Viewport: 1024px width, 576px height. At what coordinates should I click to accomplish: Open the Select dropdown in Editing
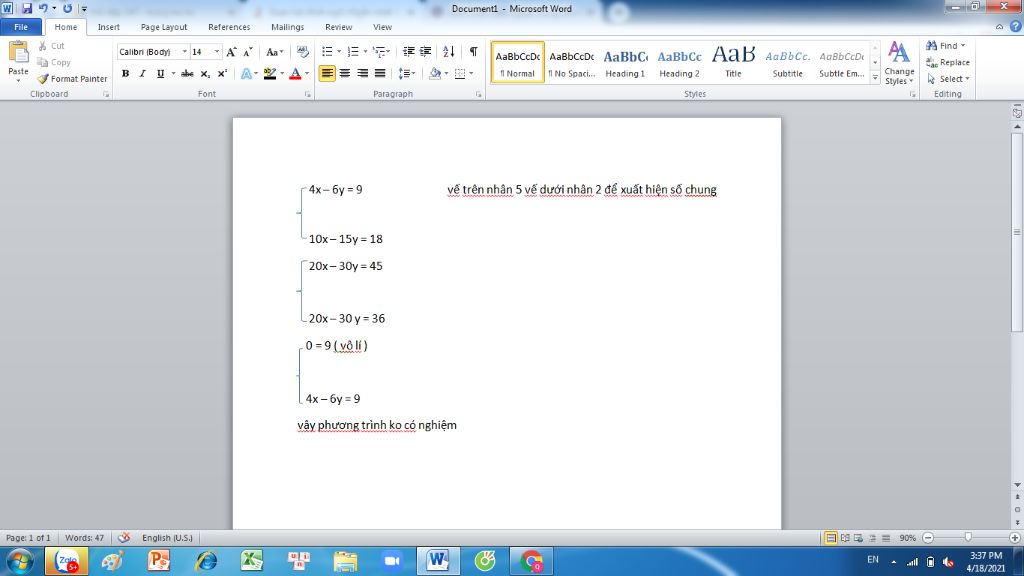click(x=948, y=78)
